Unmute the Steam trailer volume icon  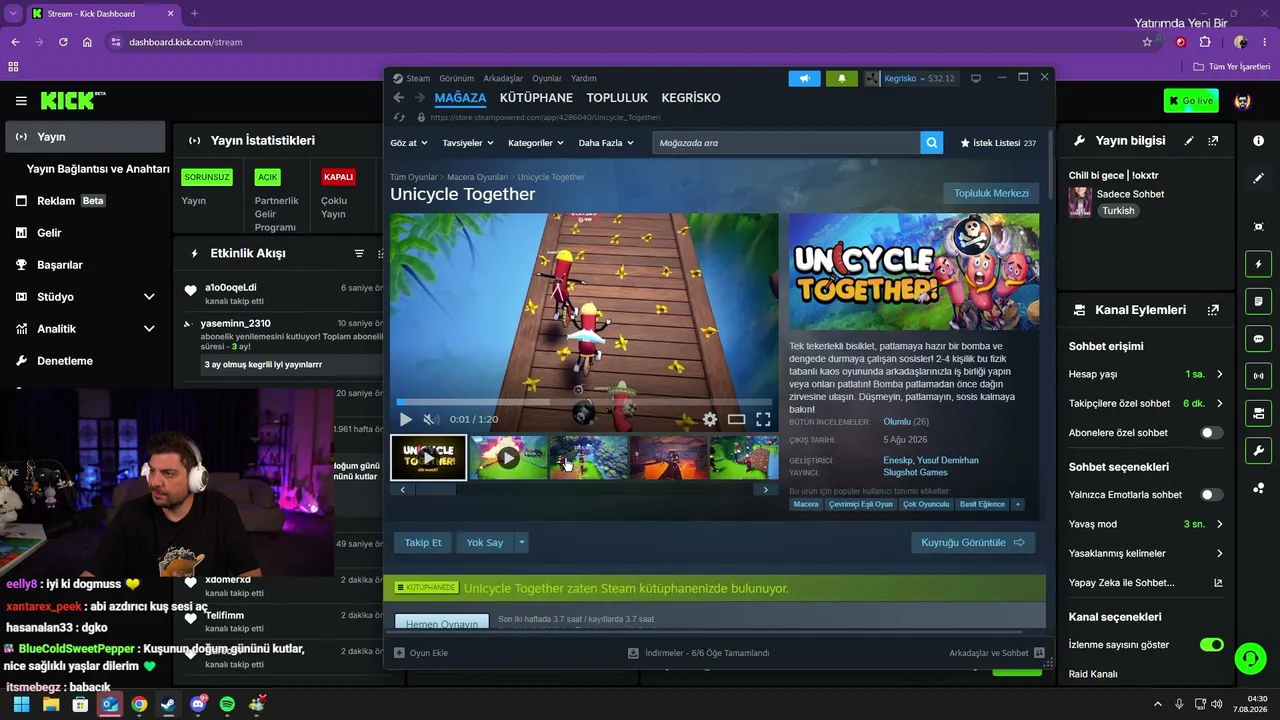[x=431, y=420]
